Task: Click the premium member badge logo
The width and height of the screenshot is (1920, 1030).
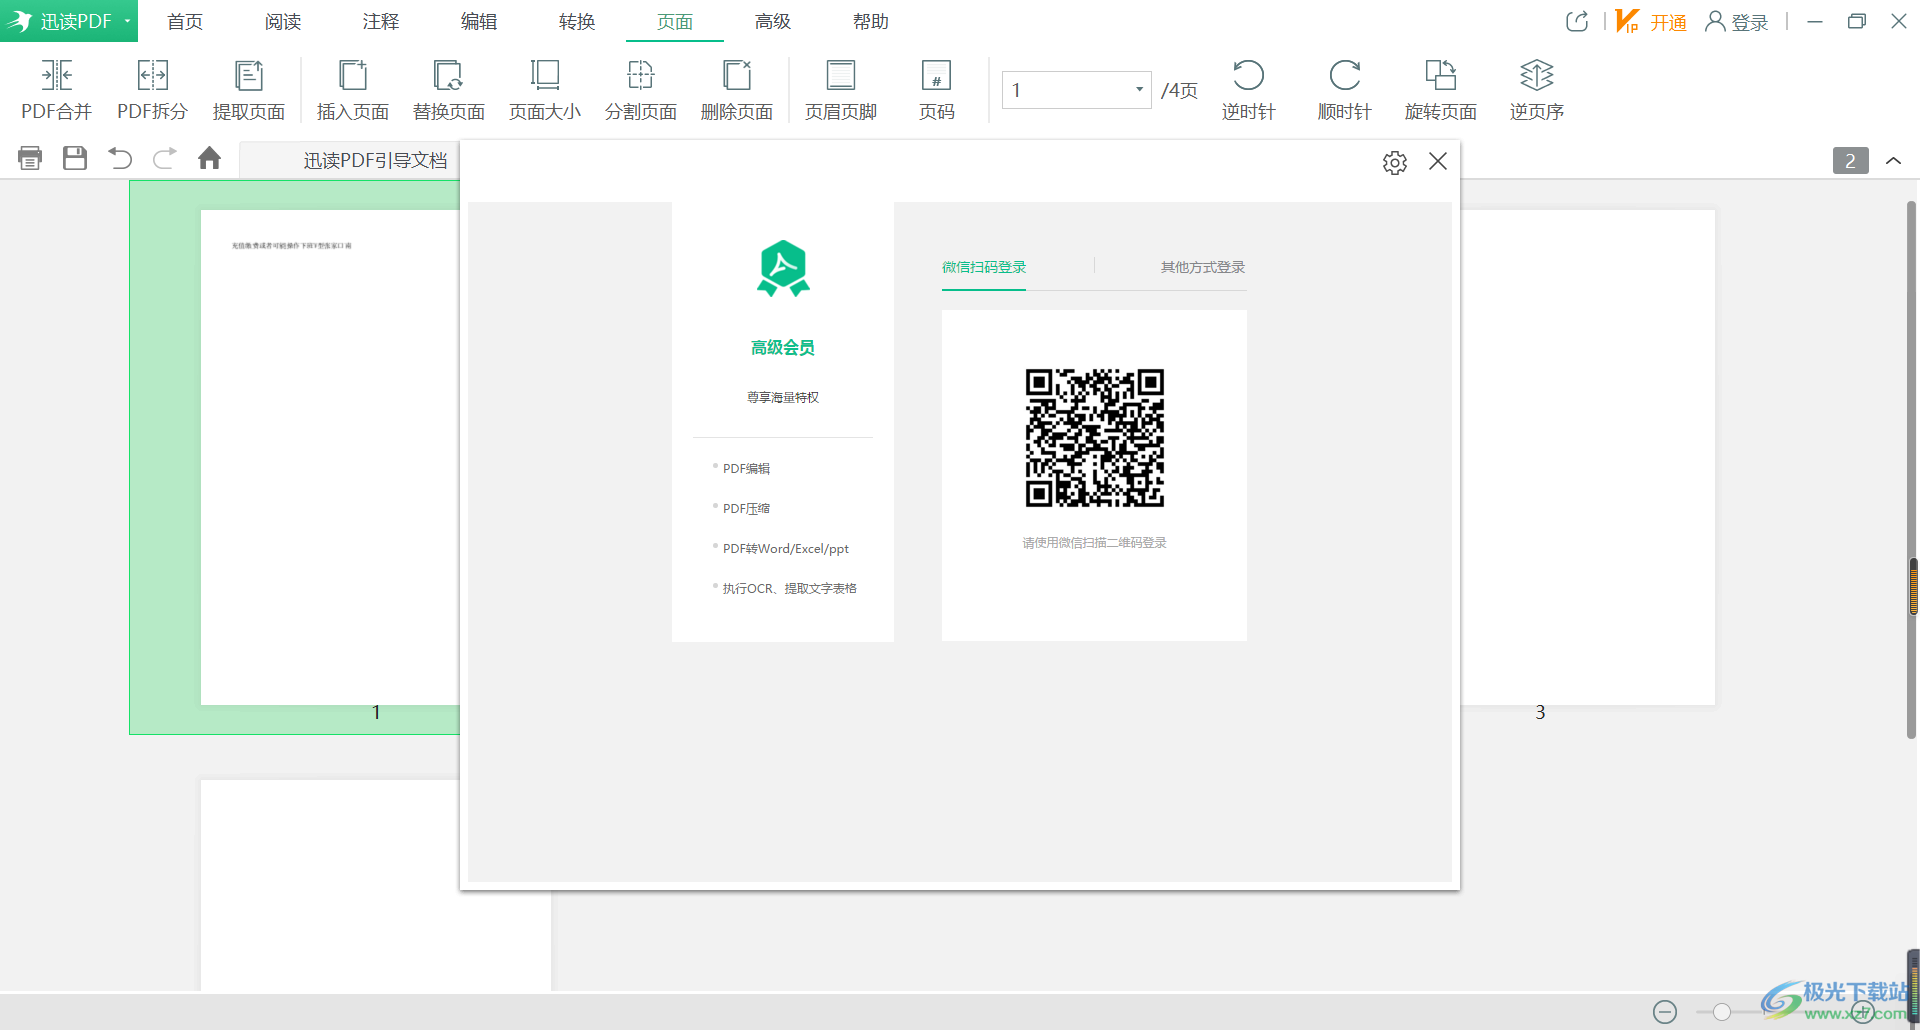Action: (783, 268)
